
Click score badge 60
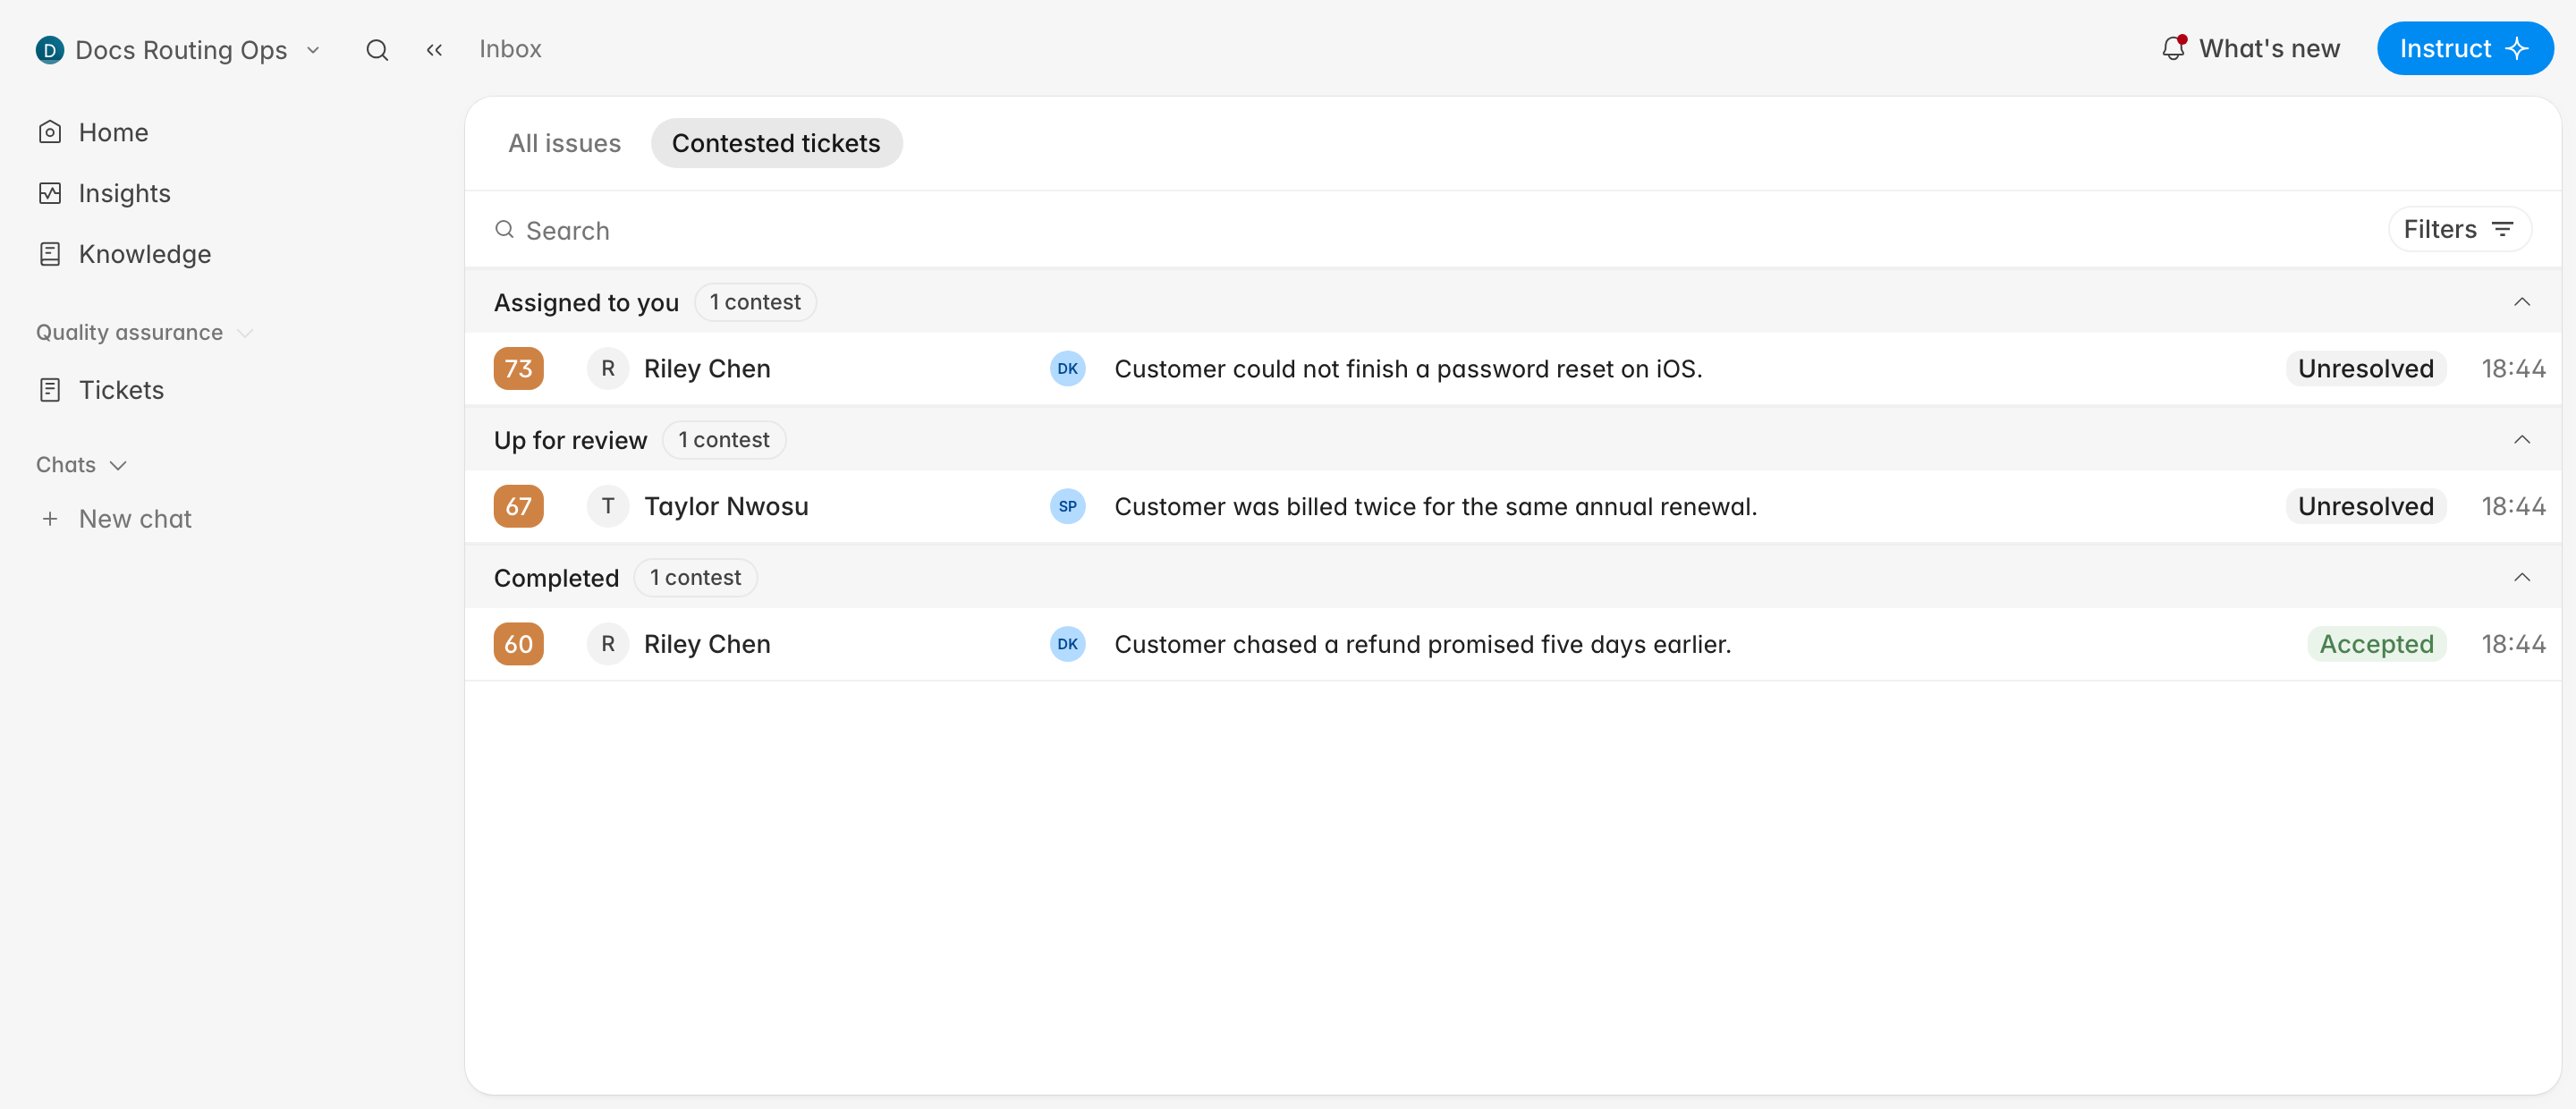click(518, 644)
